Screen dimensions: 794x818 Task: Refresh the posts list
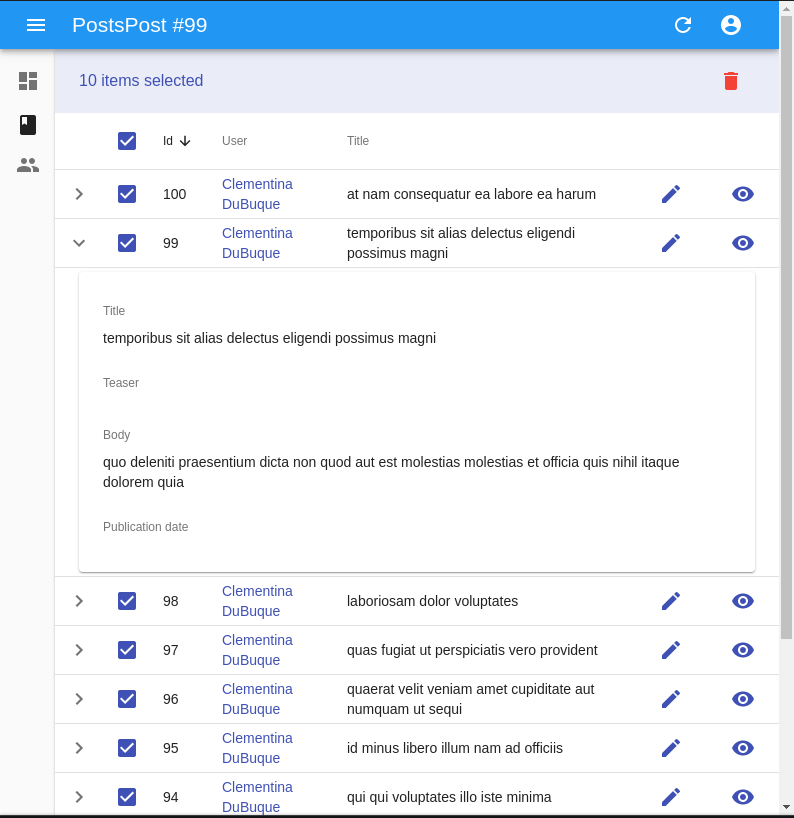683,25
